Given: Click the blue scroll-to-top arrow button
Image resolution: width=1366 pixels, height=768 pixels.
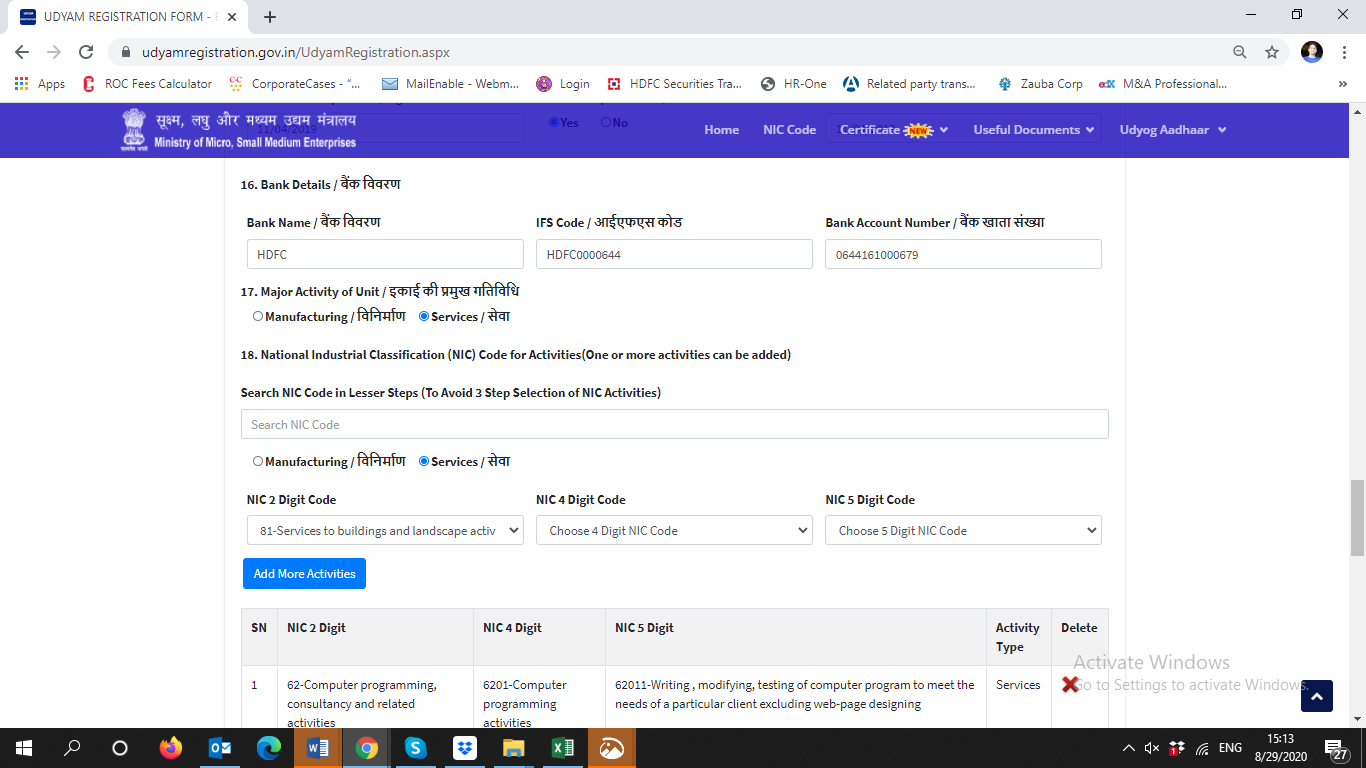Looking at the screenshot, I should tap(1316, 696).
